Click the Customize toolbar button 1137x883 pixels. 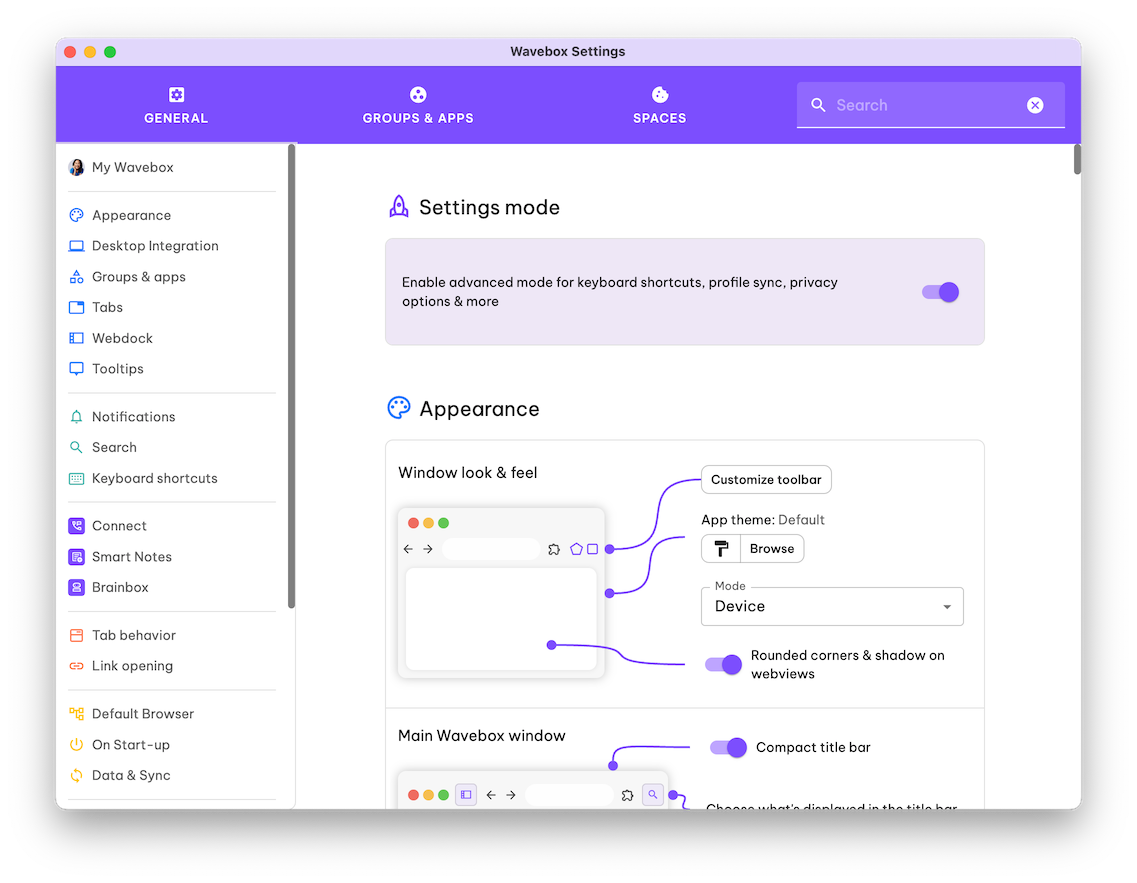click(766, 480)
